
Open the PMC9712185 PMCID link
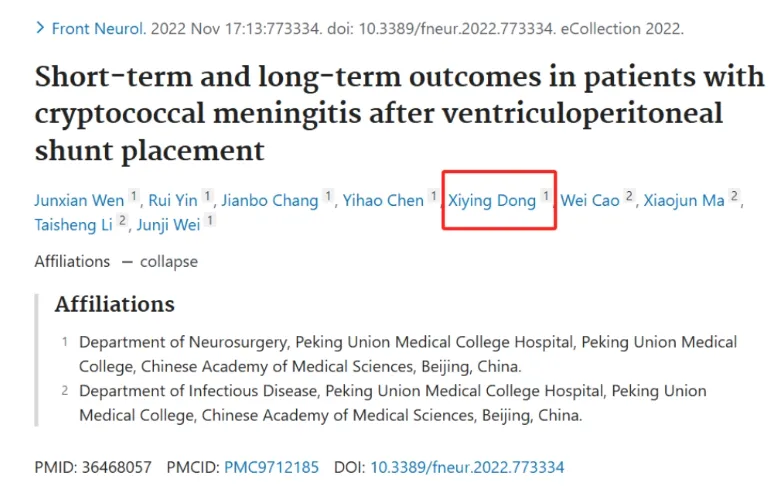tap(272, 468)
